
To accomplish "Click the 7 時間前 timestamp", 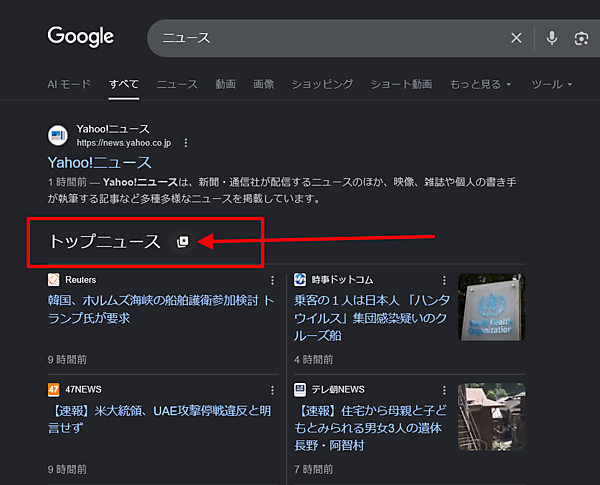I will [313, 470].
